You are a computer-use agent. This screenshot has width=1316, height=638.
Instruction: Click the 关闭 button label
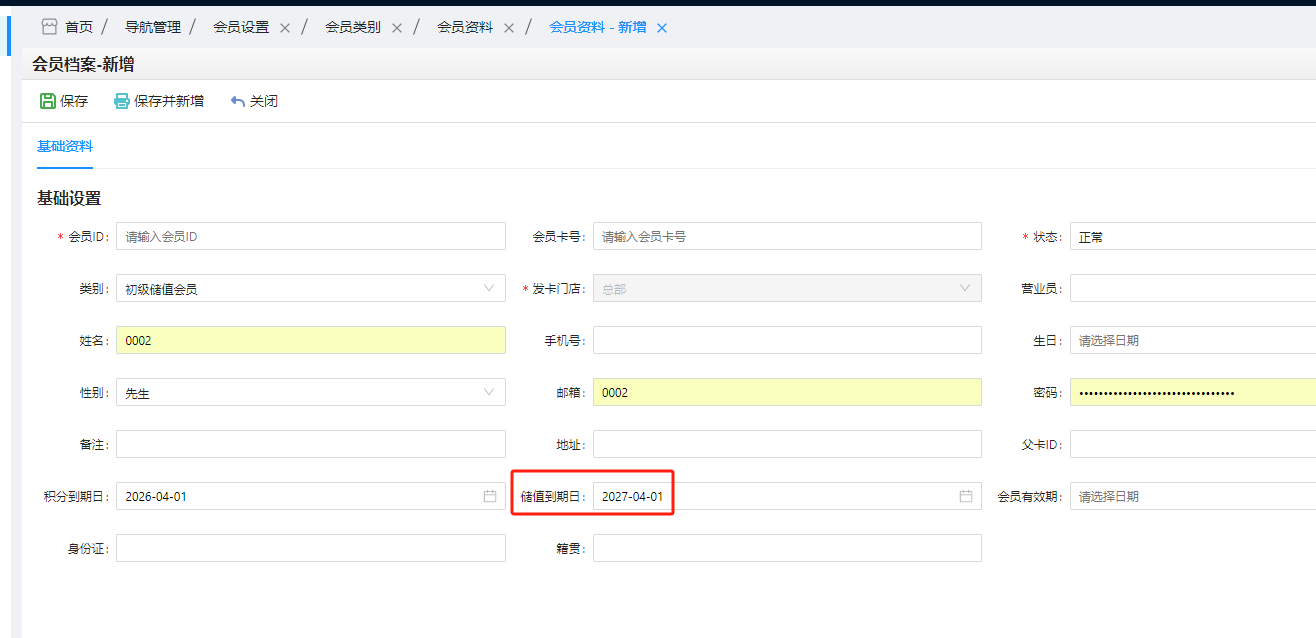(264, 101)
